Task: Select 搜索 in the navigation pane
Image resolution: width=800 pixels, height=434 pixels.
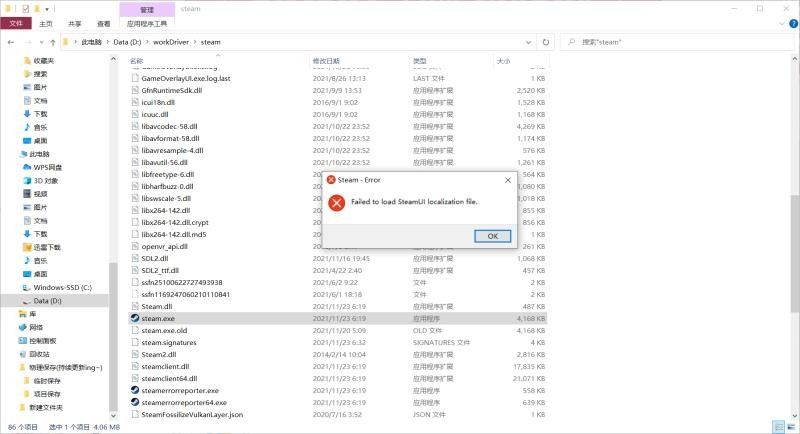Action: point(40,74)
